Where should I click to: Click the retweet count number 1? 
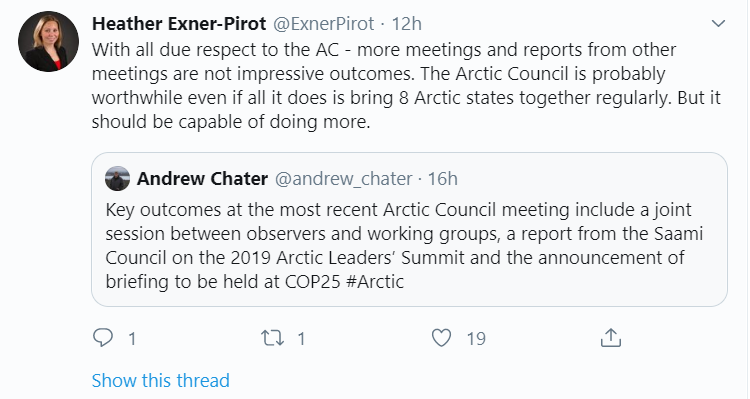click(x=301, y=339)
